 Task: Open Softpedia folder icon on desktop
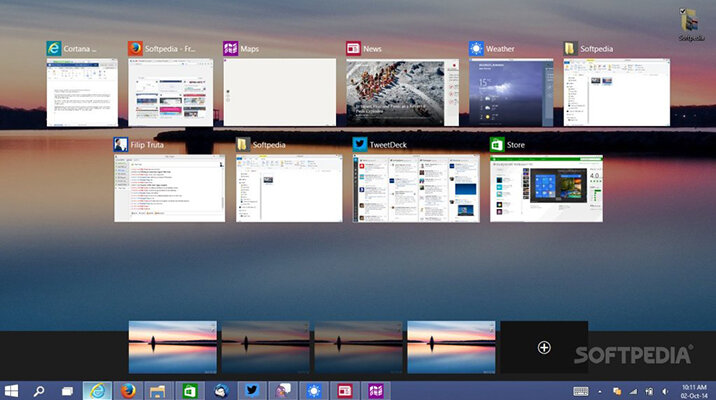[690, 24]
